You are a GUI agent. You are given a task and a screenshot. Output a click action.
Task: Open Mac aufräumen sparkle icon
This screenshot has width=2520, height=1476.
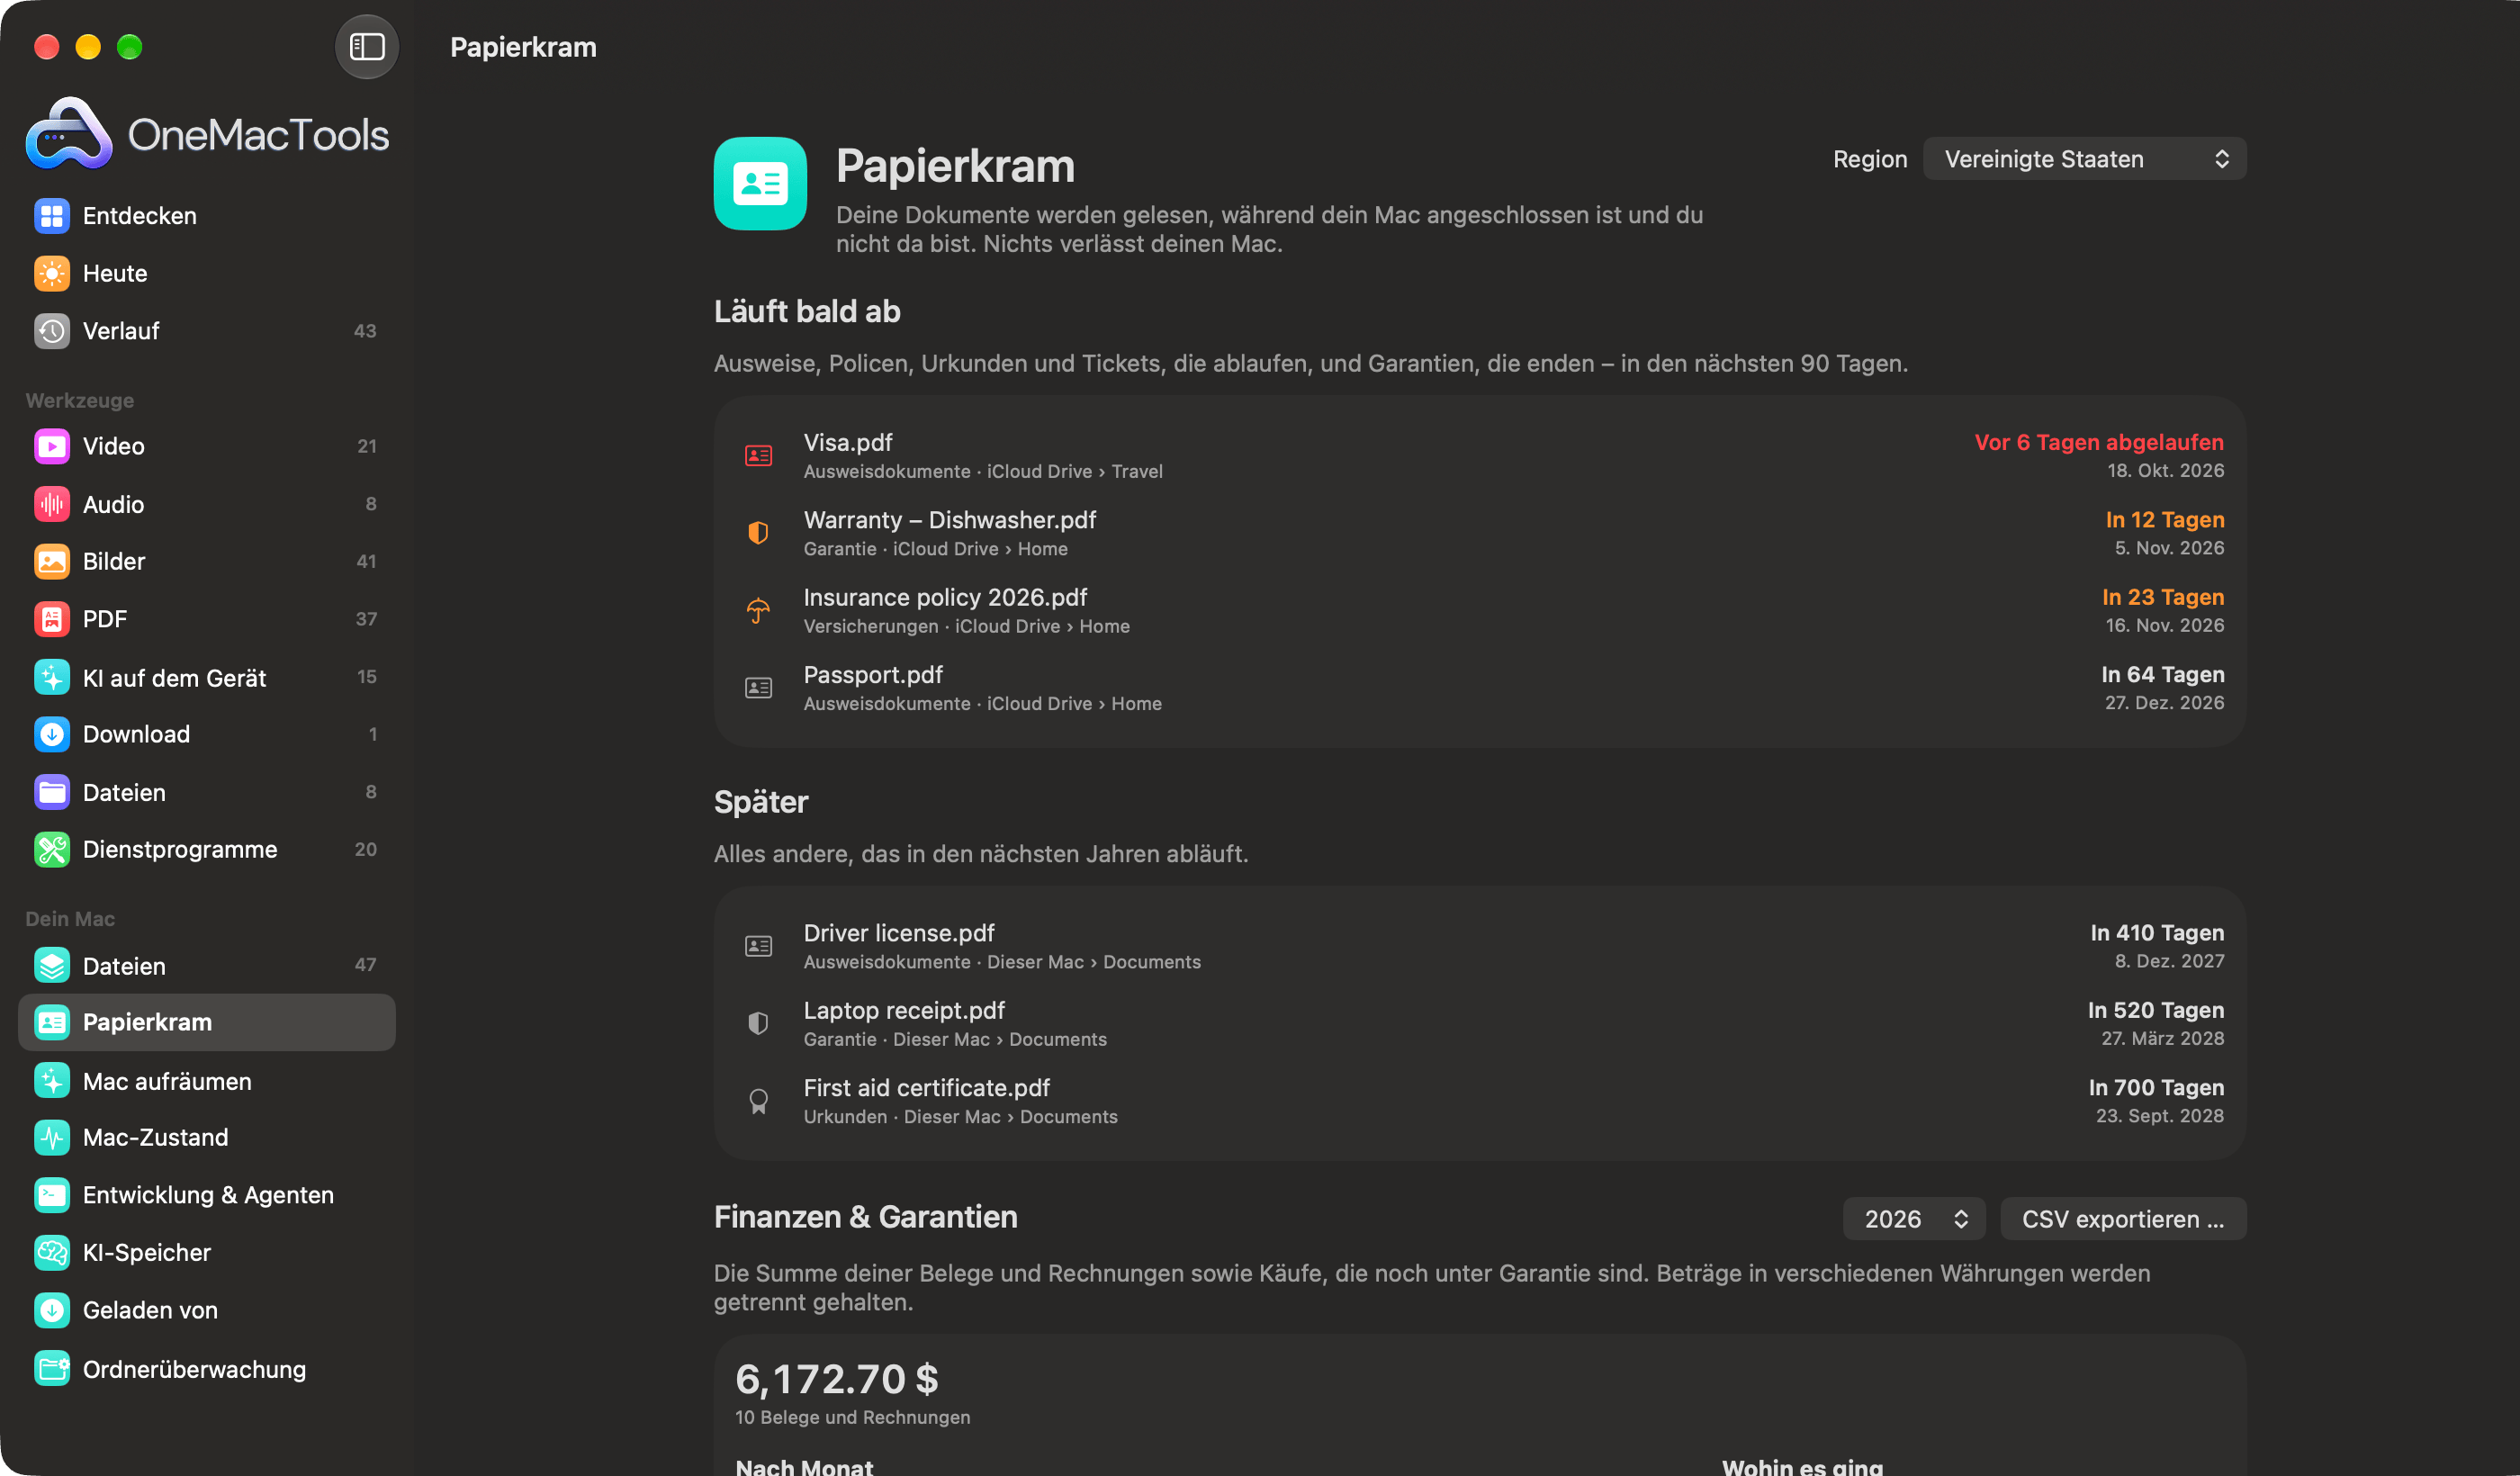(51, 1081)
